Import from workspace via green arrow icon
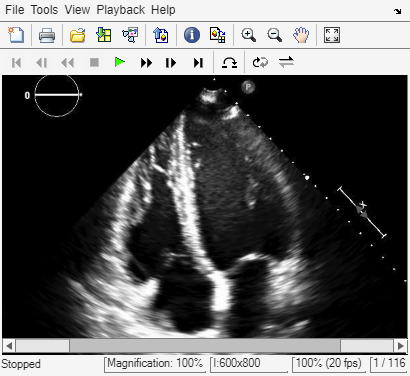This screenshot has width=410, height=376. click(104, 35)
